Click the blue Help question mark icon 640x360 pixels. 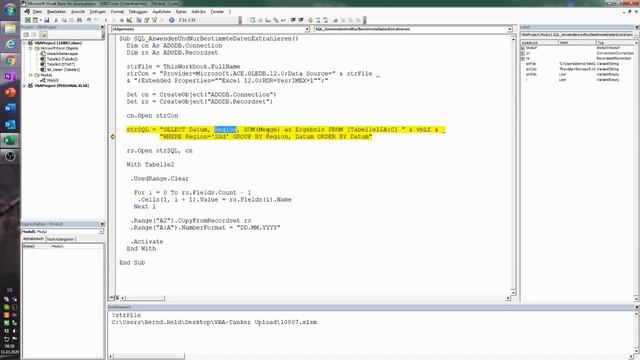point(171,20)
